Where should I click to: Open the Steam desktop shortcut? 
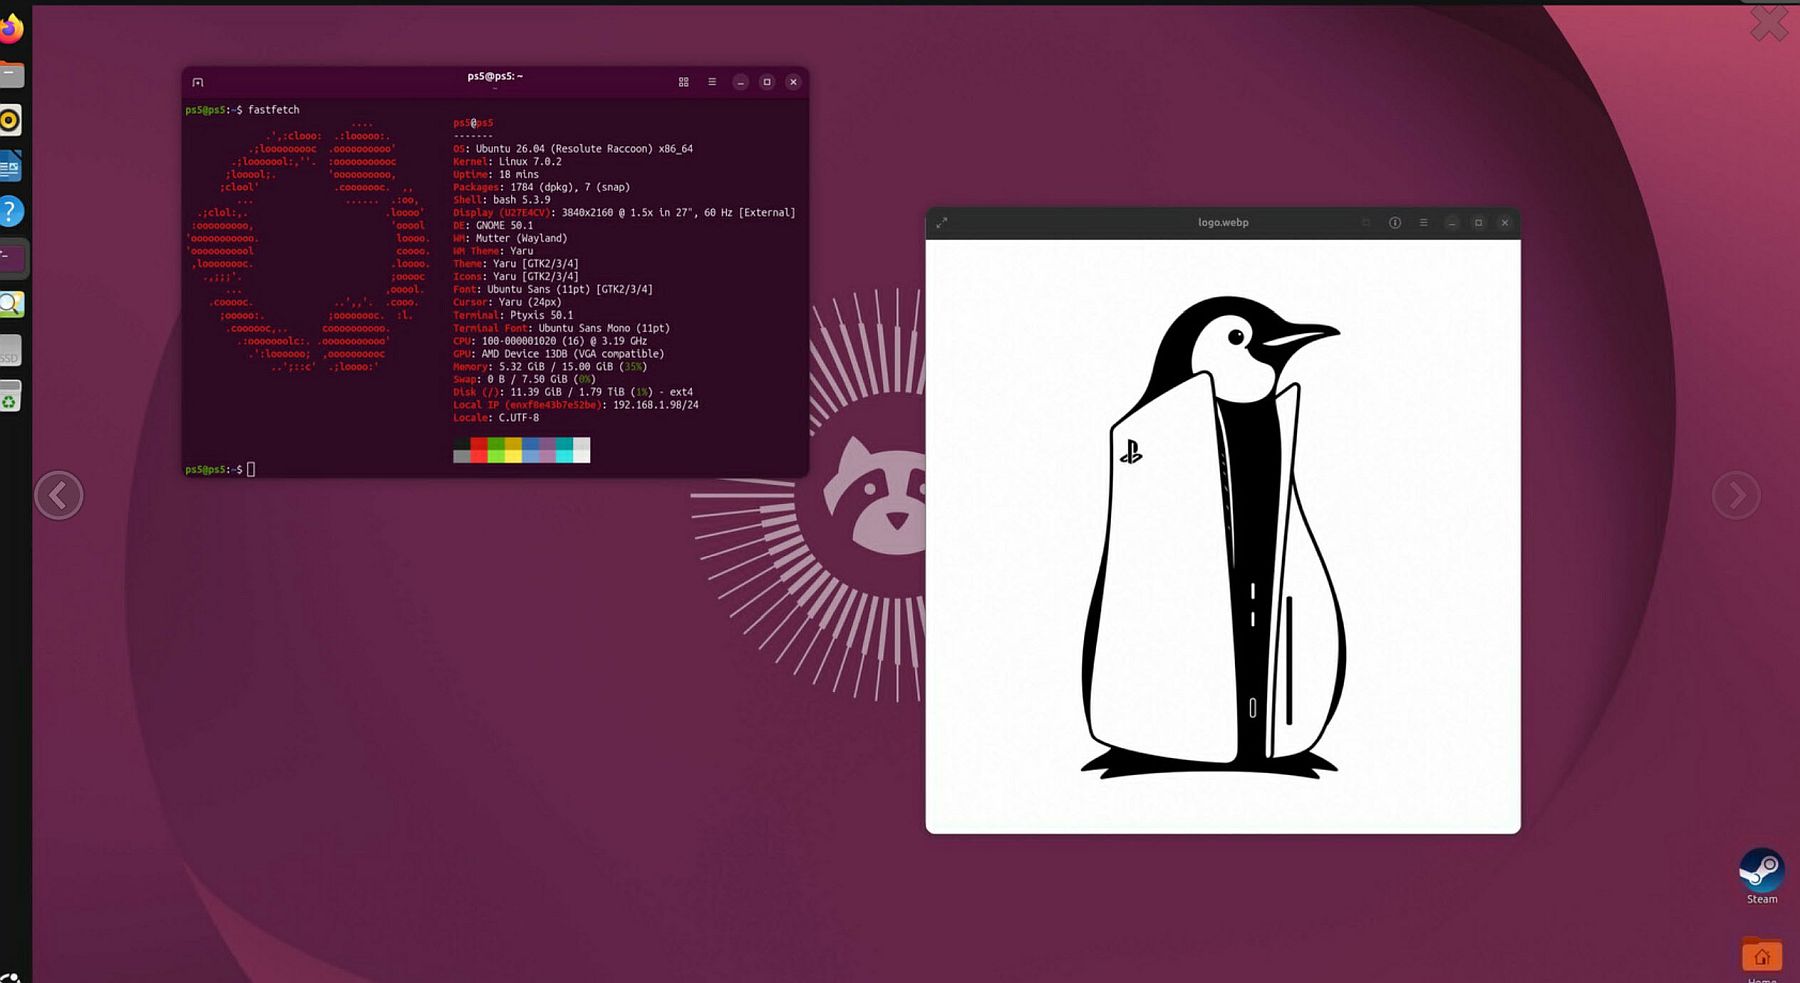[x=1761, y=877]
